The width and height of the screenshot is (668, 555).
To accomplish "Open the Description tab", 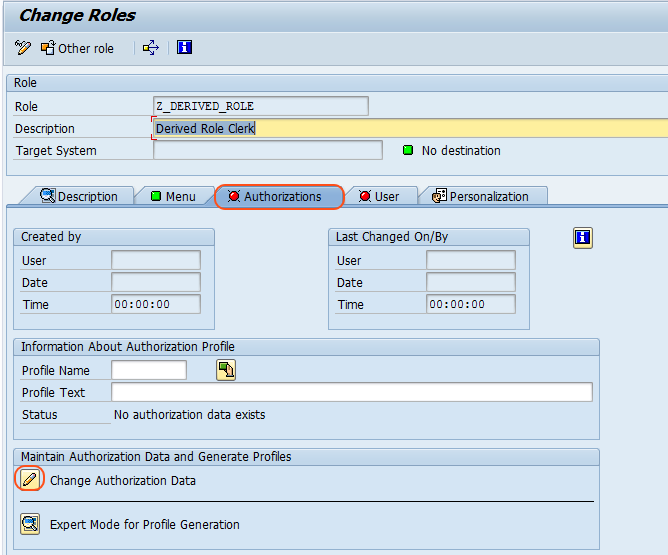I will click(x=79, y=196).
